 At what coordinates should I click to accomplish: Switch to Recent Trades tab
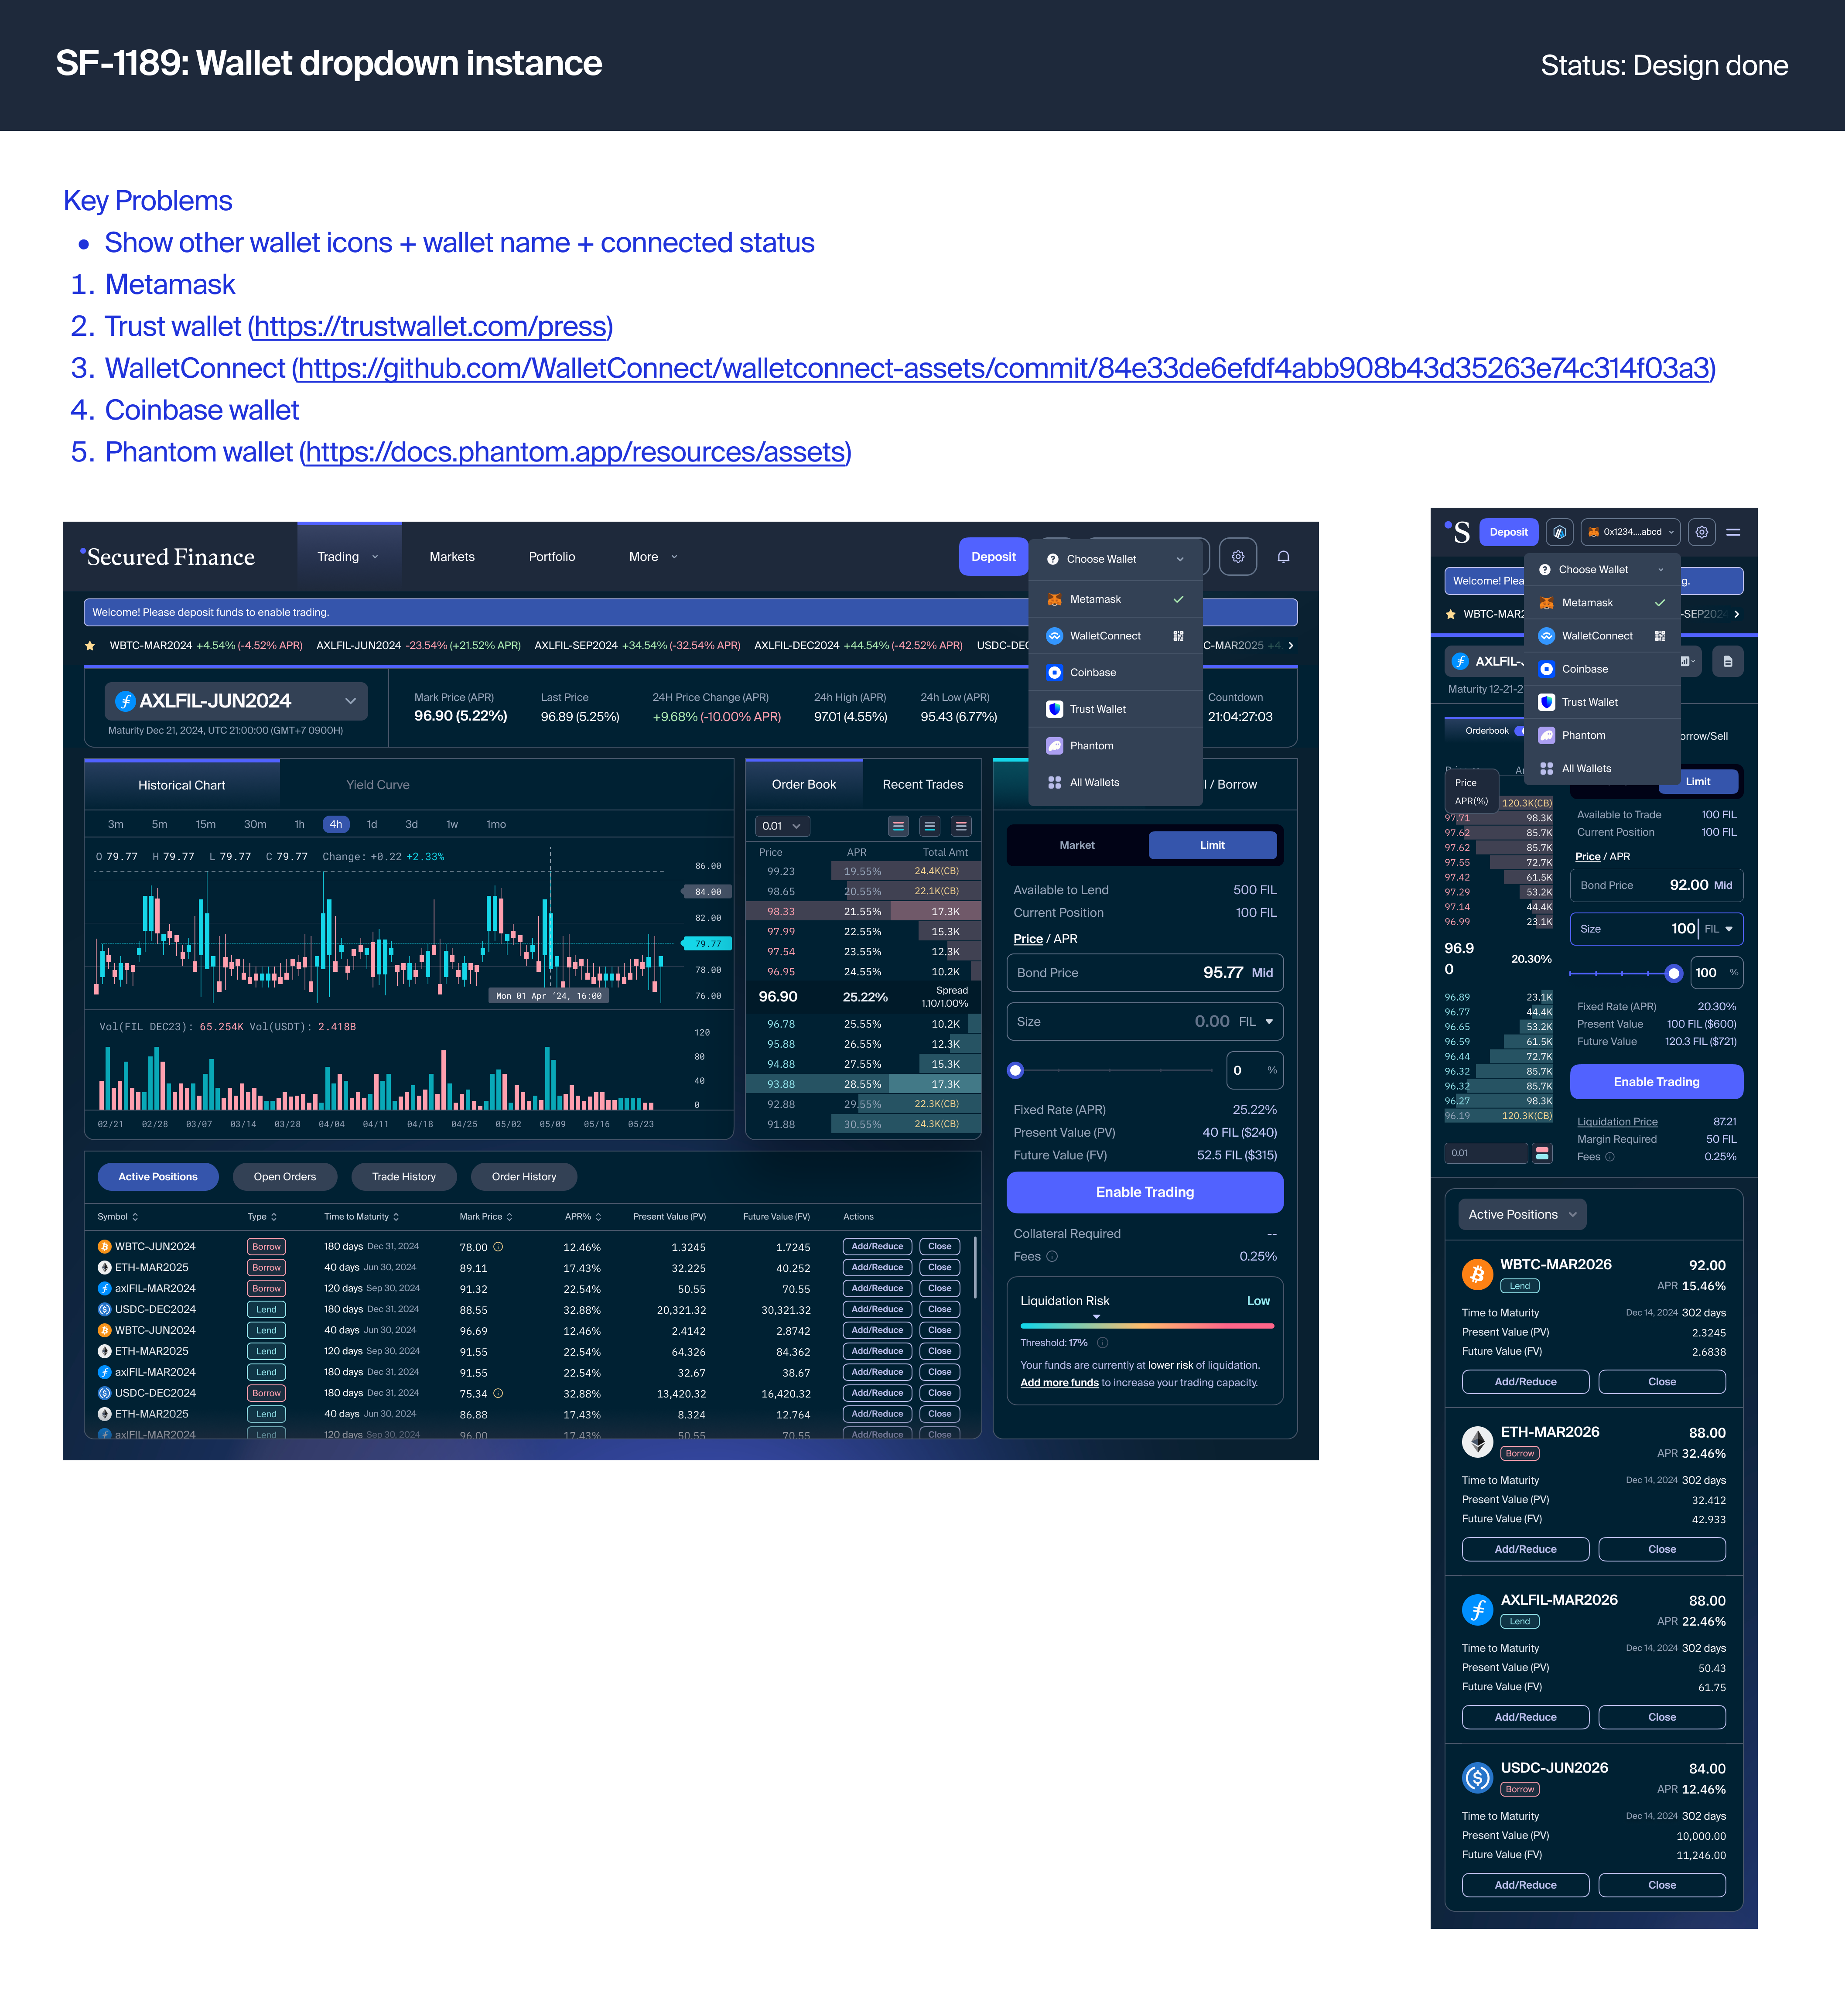(923, 785)
